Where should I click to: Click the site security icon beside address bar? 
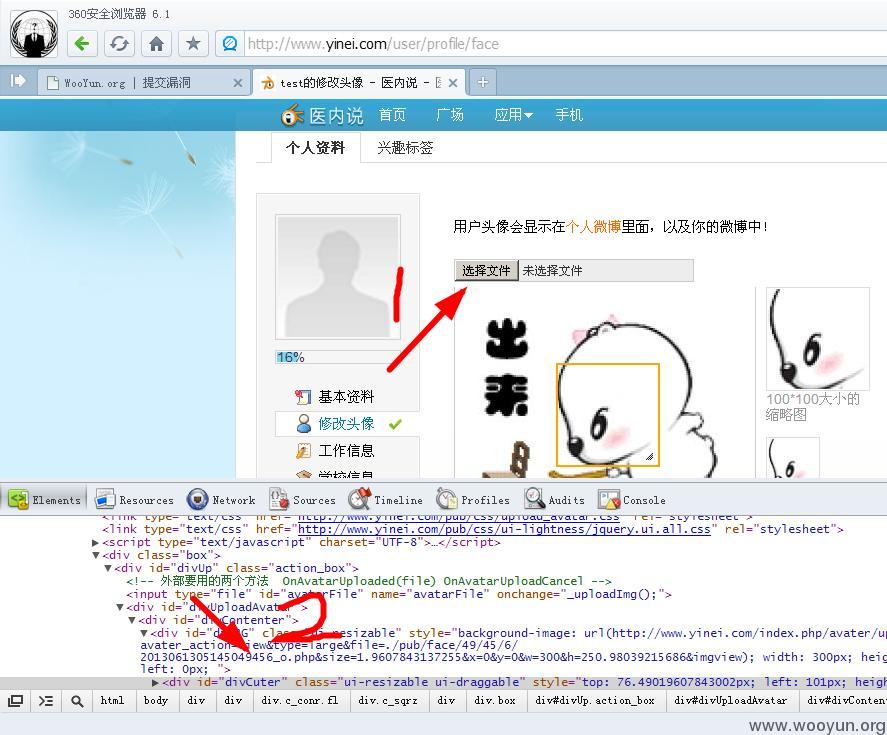pos(230,44)
